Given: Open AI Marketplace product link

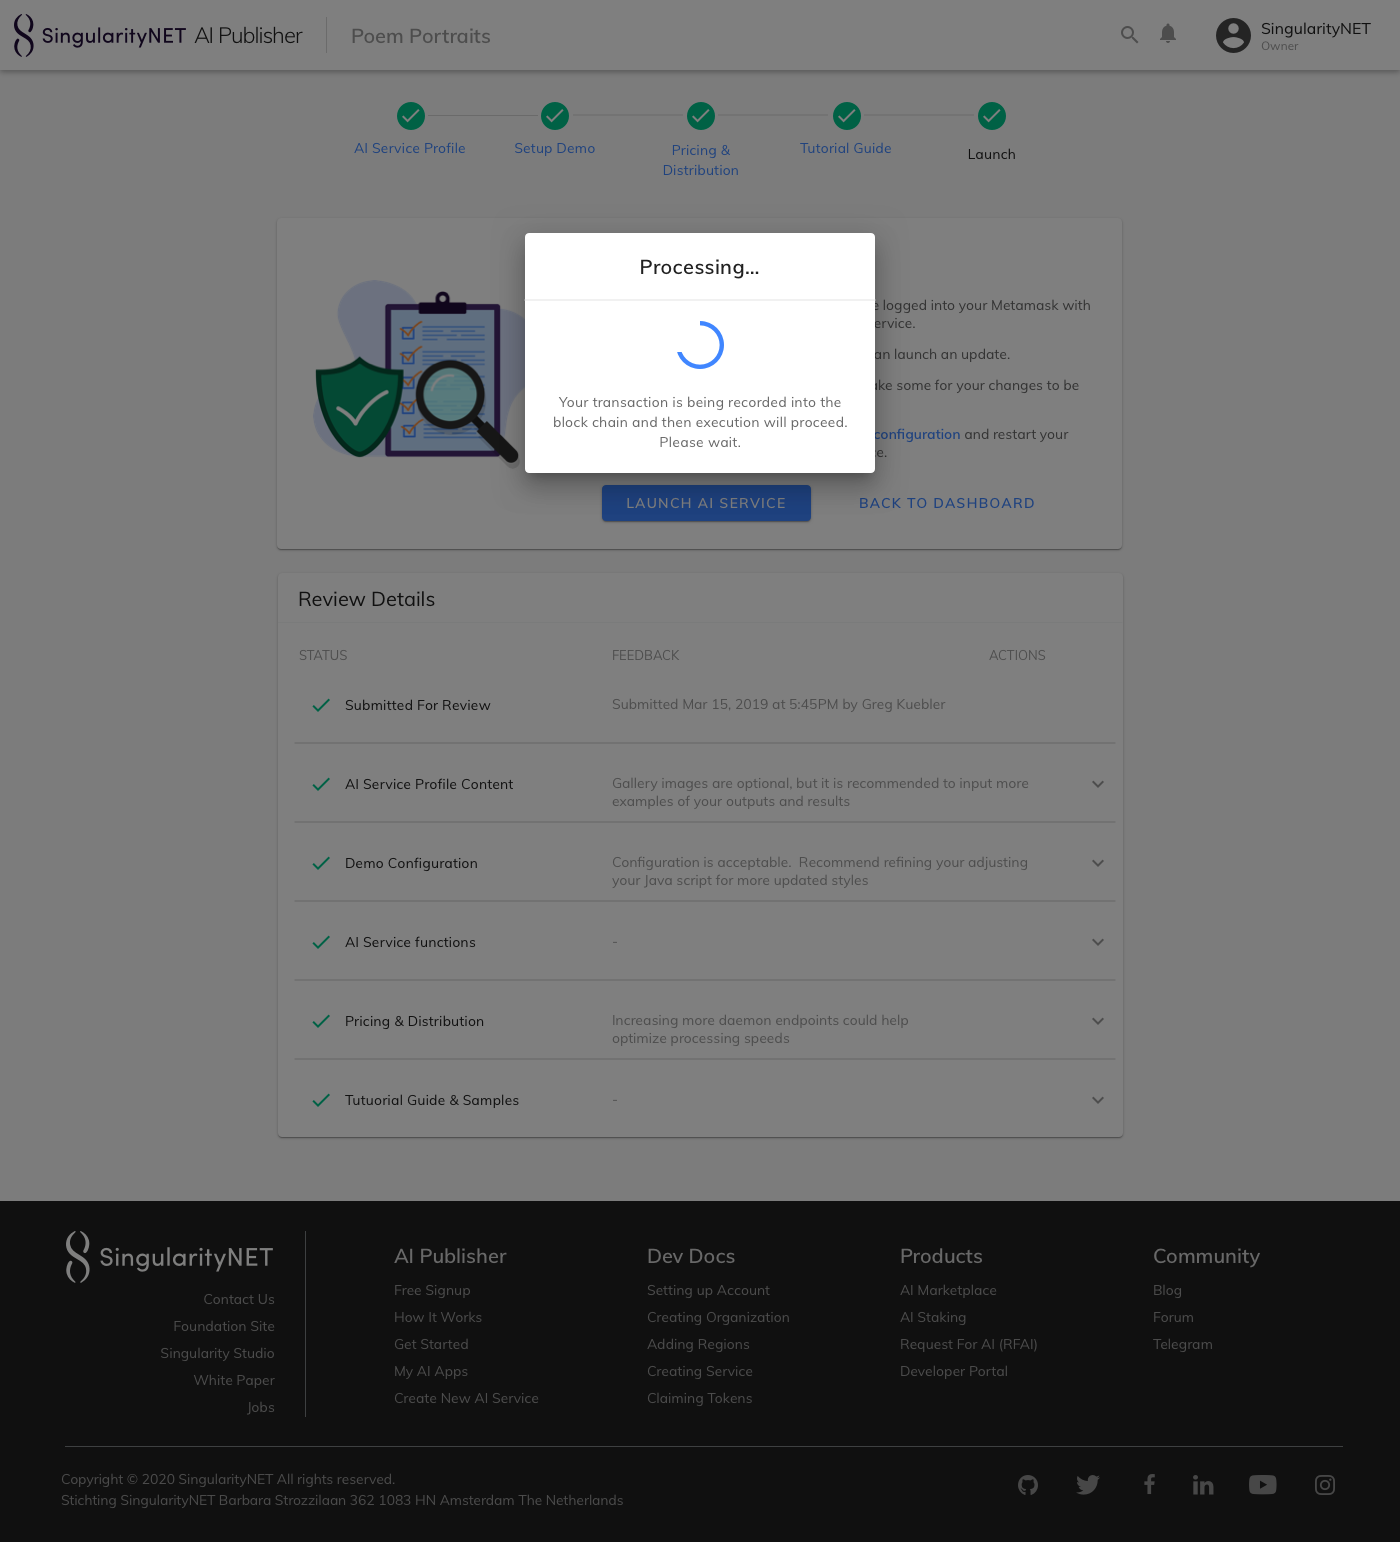Looking at the screenshot, I should pyautogui.click(x=948, y=1290).
